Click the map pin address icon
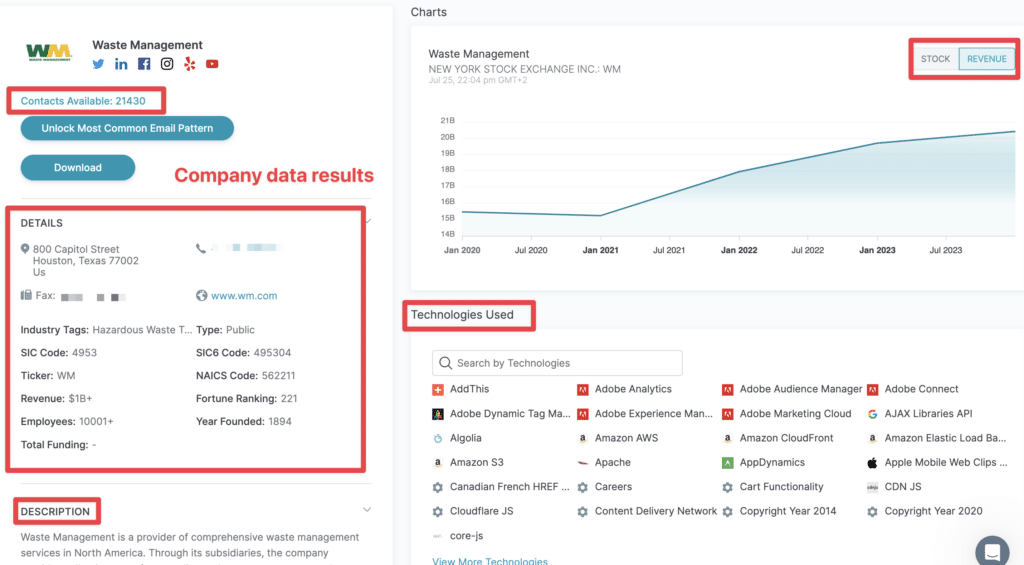Image resolution: width=1024 pixels, height=565 pixels. click(x=25, y=249)
